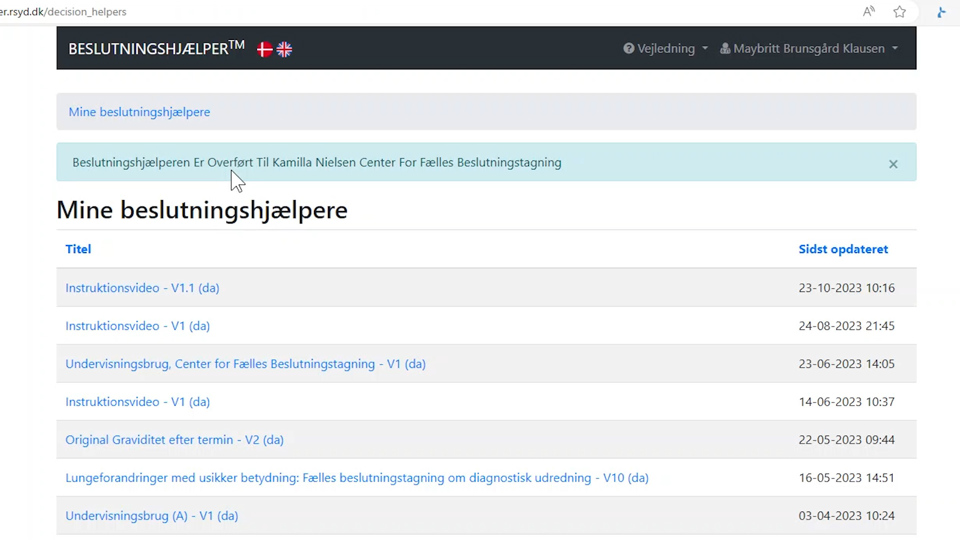
Task: Open Mine beslutningshjælpere breadcrumb link
Action: (x=139, y=112)
